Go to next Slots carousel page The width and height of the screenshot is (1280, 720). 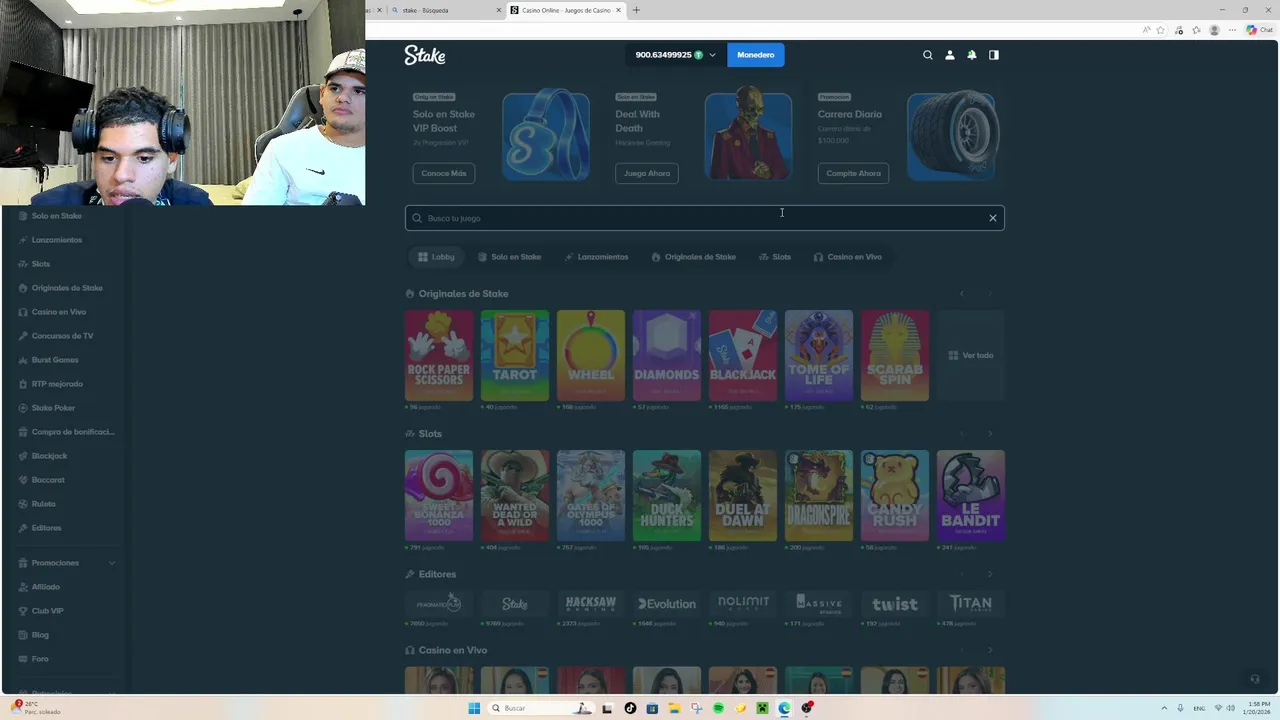(x=990, y=434)
